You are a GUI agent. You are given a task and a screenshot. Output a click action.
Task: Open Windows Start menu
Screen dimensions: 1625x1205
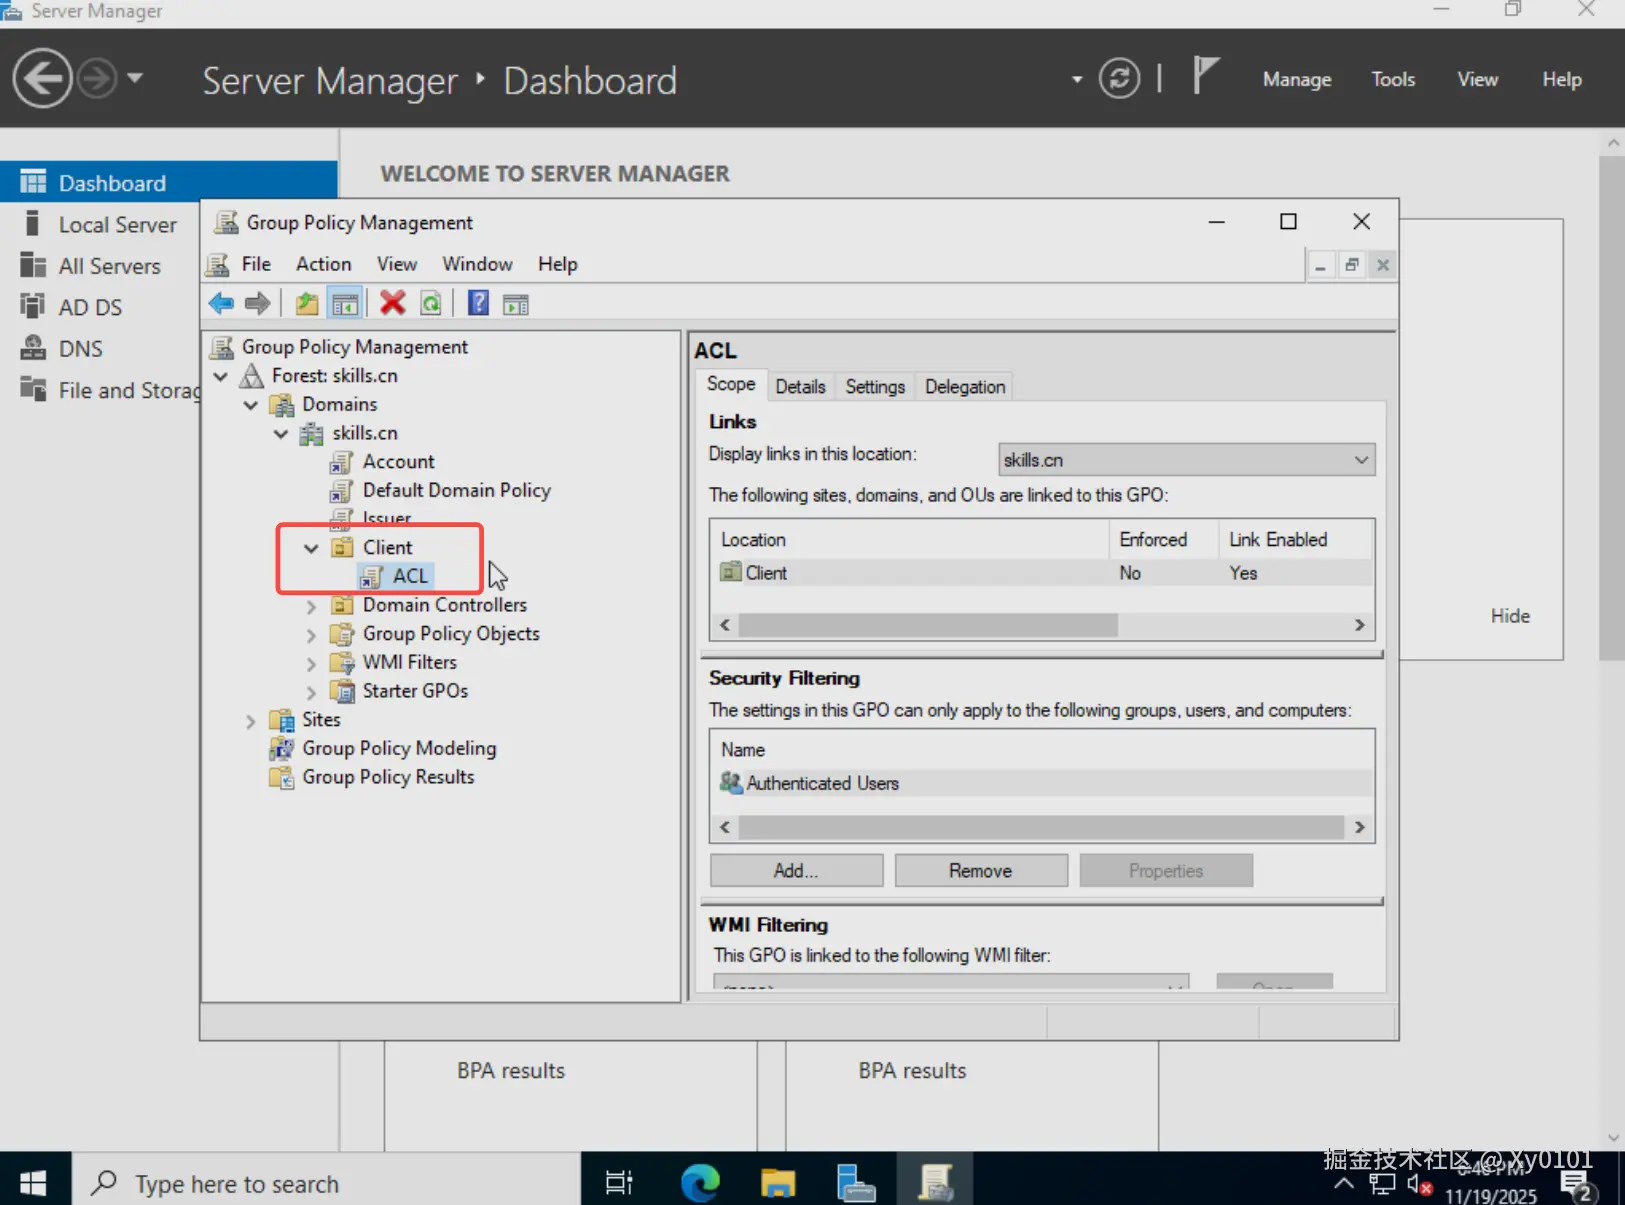click(x=33, y=1182)
